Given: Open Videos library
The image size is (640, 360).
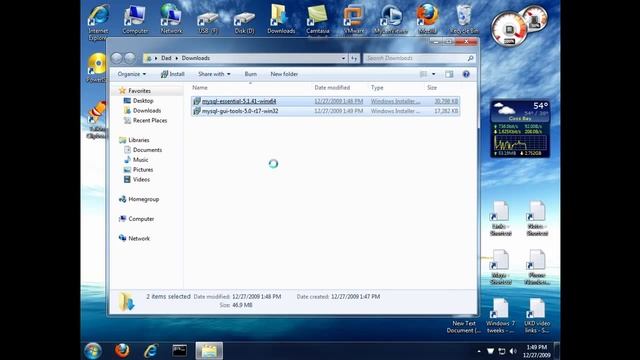Looking at the screenshot, I should [x=141, y=179].
